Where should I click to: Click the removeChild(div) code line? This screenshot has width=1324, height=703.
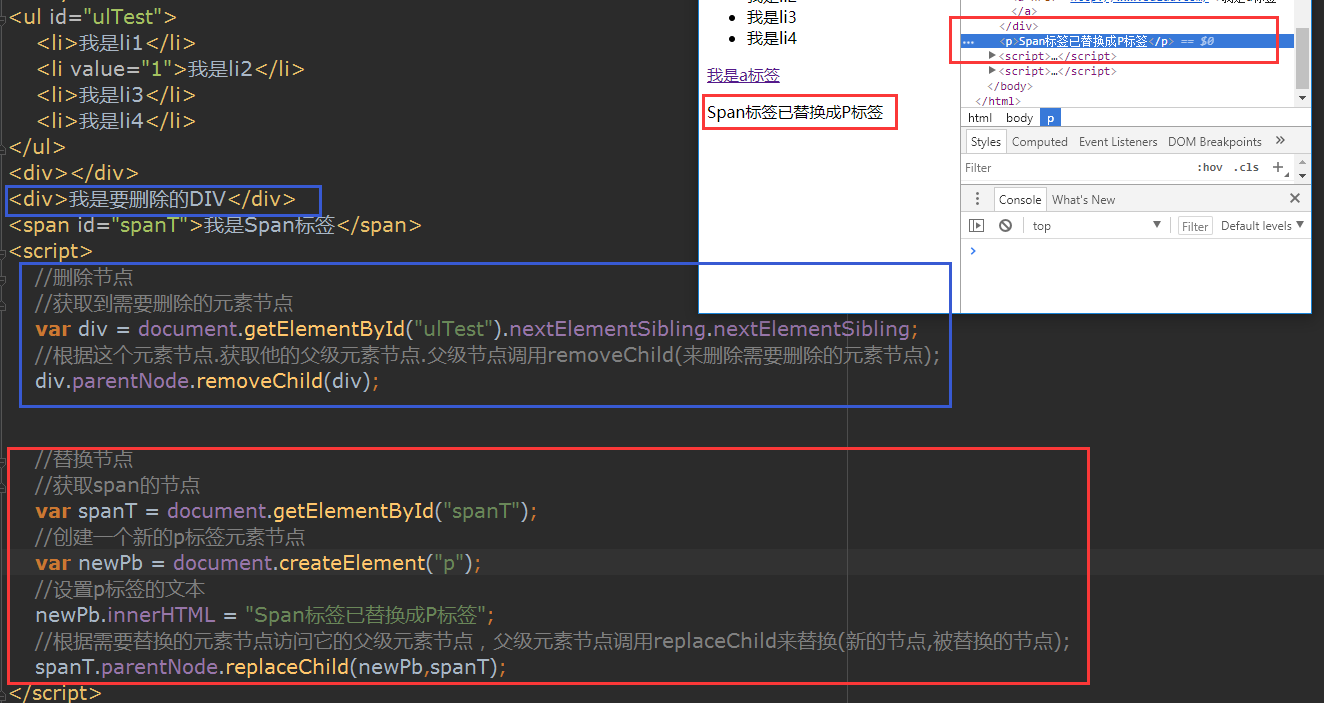(x=208, y=381)
